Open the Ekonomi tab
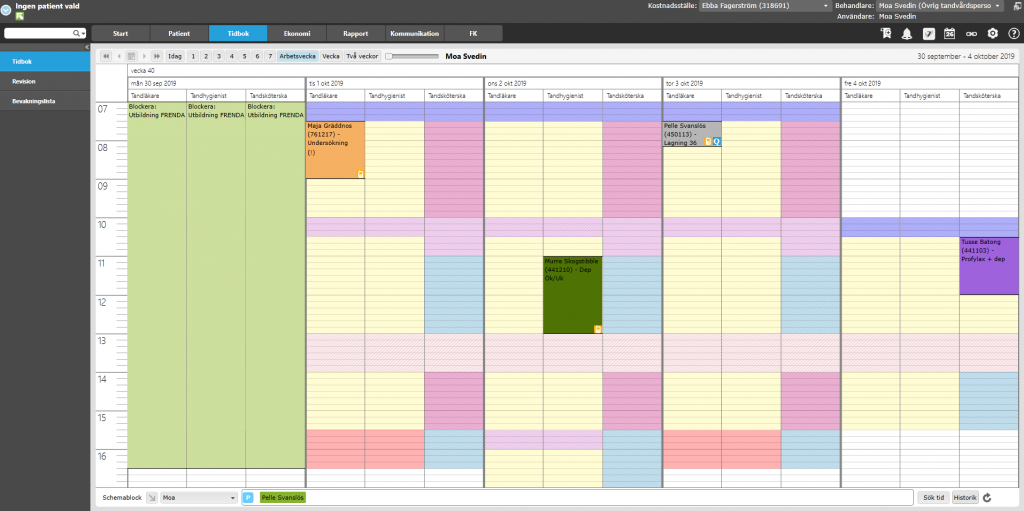The image size is (1024, 511). 296,33
